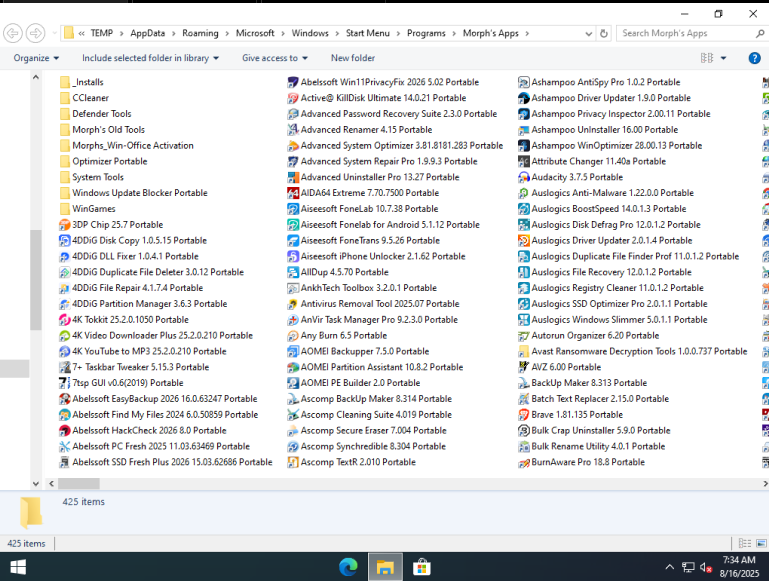The image size is (769, 581).
Task: Click the Forward navigation button
Action: coord(35,33)
